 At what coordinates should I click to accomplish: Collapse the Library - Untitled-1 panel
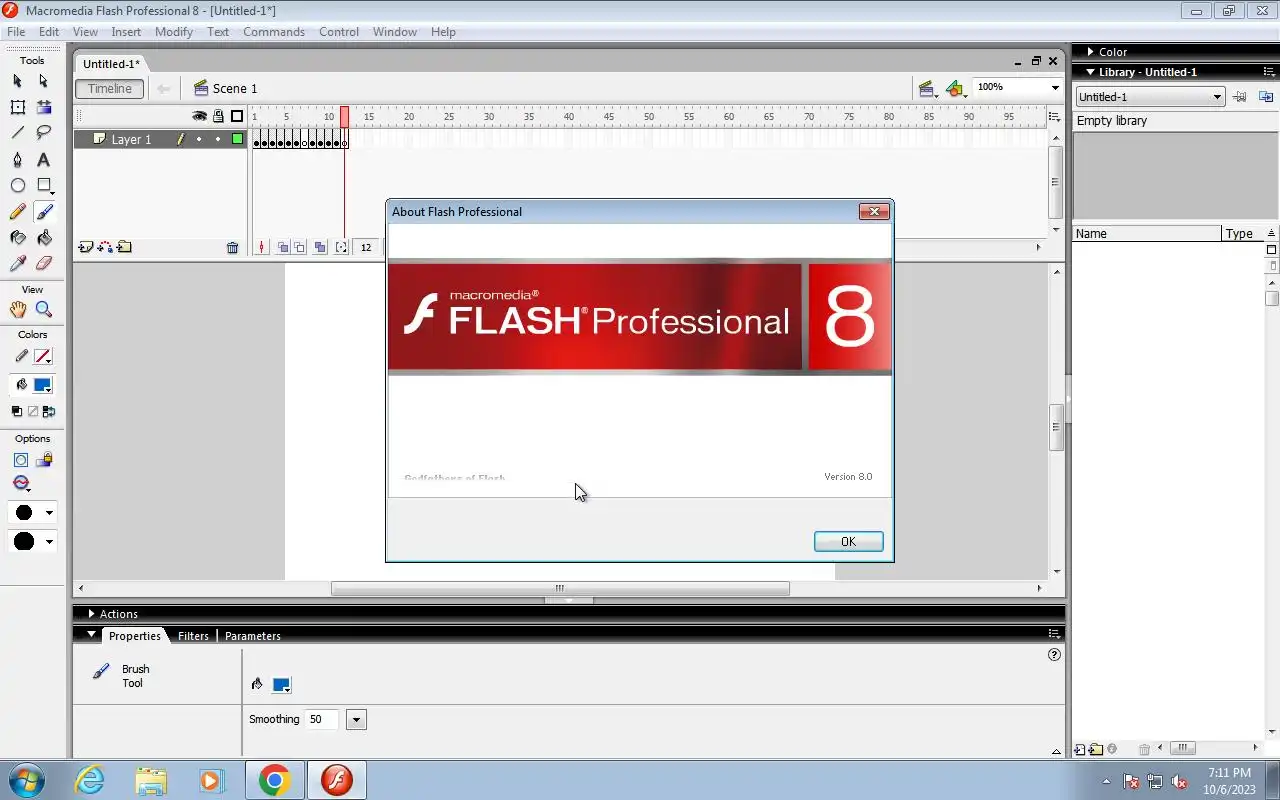1090,72
